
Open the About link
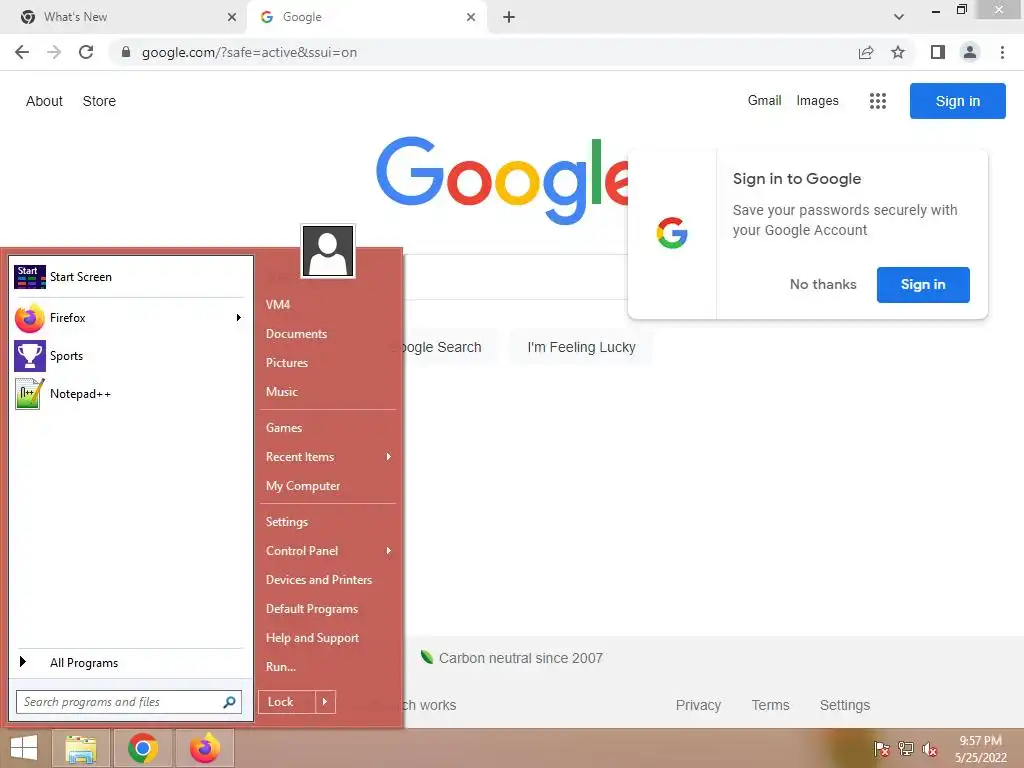[44, 101]
